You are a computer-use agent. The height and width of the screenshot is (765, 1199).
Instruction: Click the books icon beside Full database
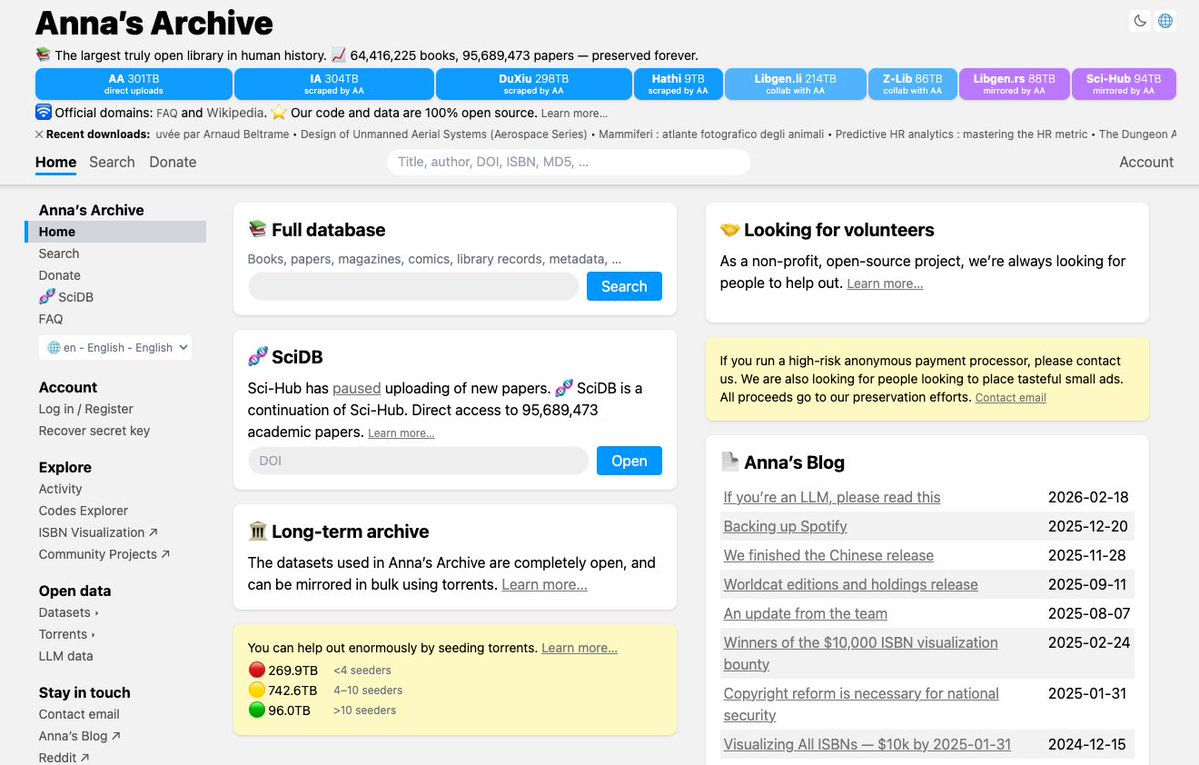(x=258, y=229)
